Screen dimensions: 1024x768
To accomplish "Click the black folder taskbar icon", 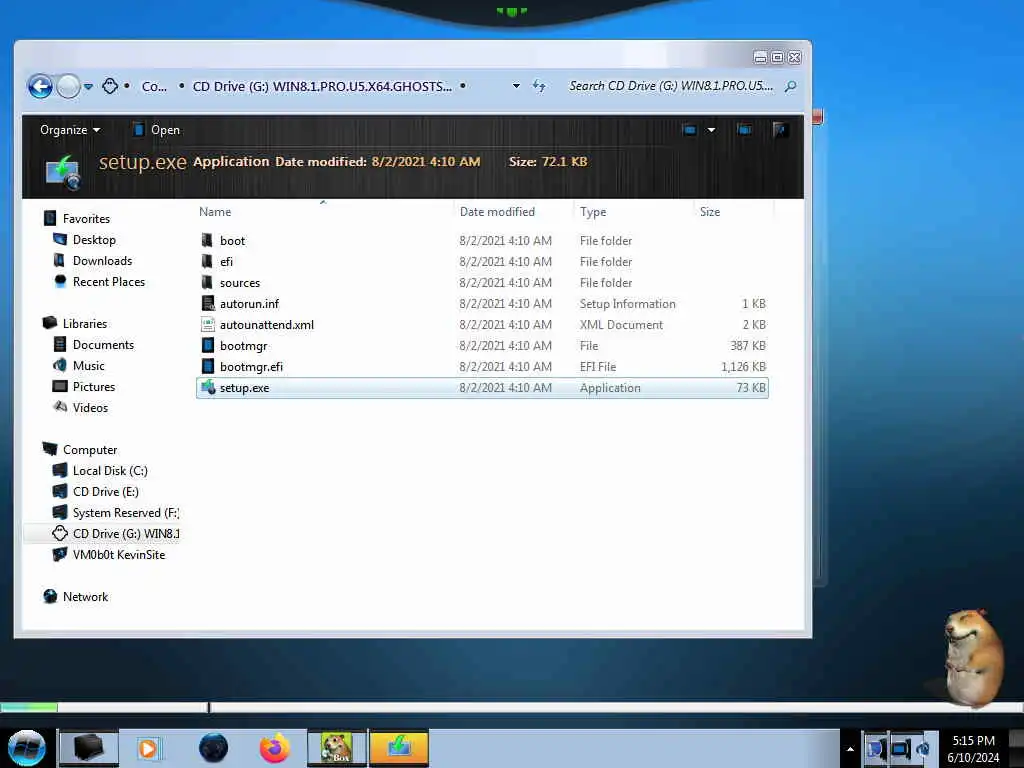I will (89, 748).
